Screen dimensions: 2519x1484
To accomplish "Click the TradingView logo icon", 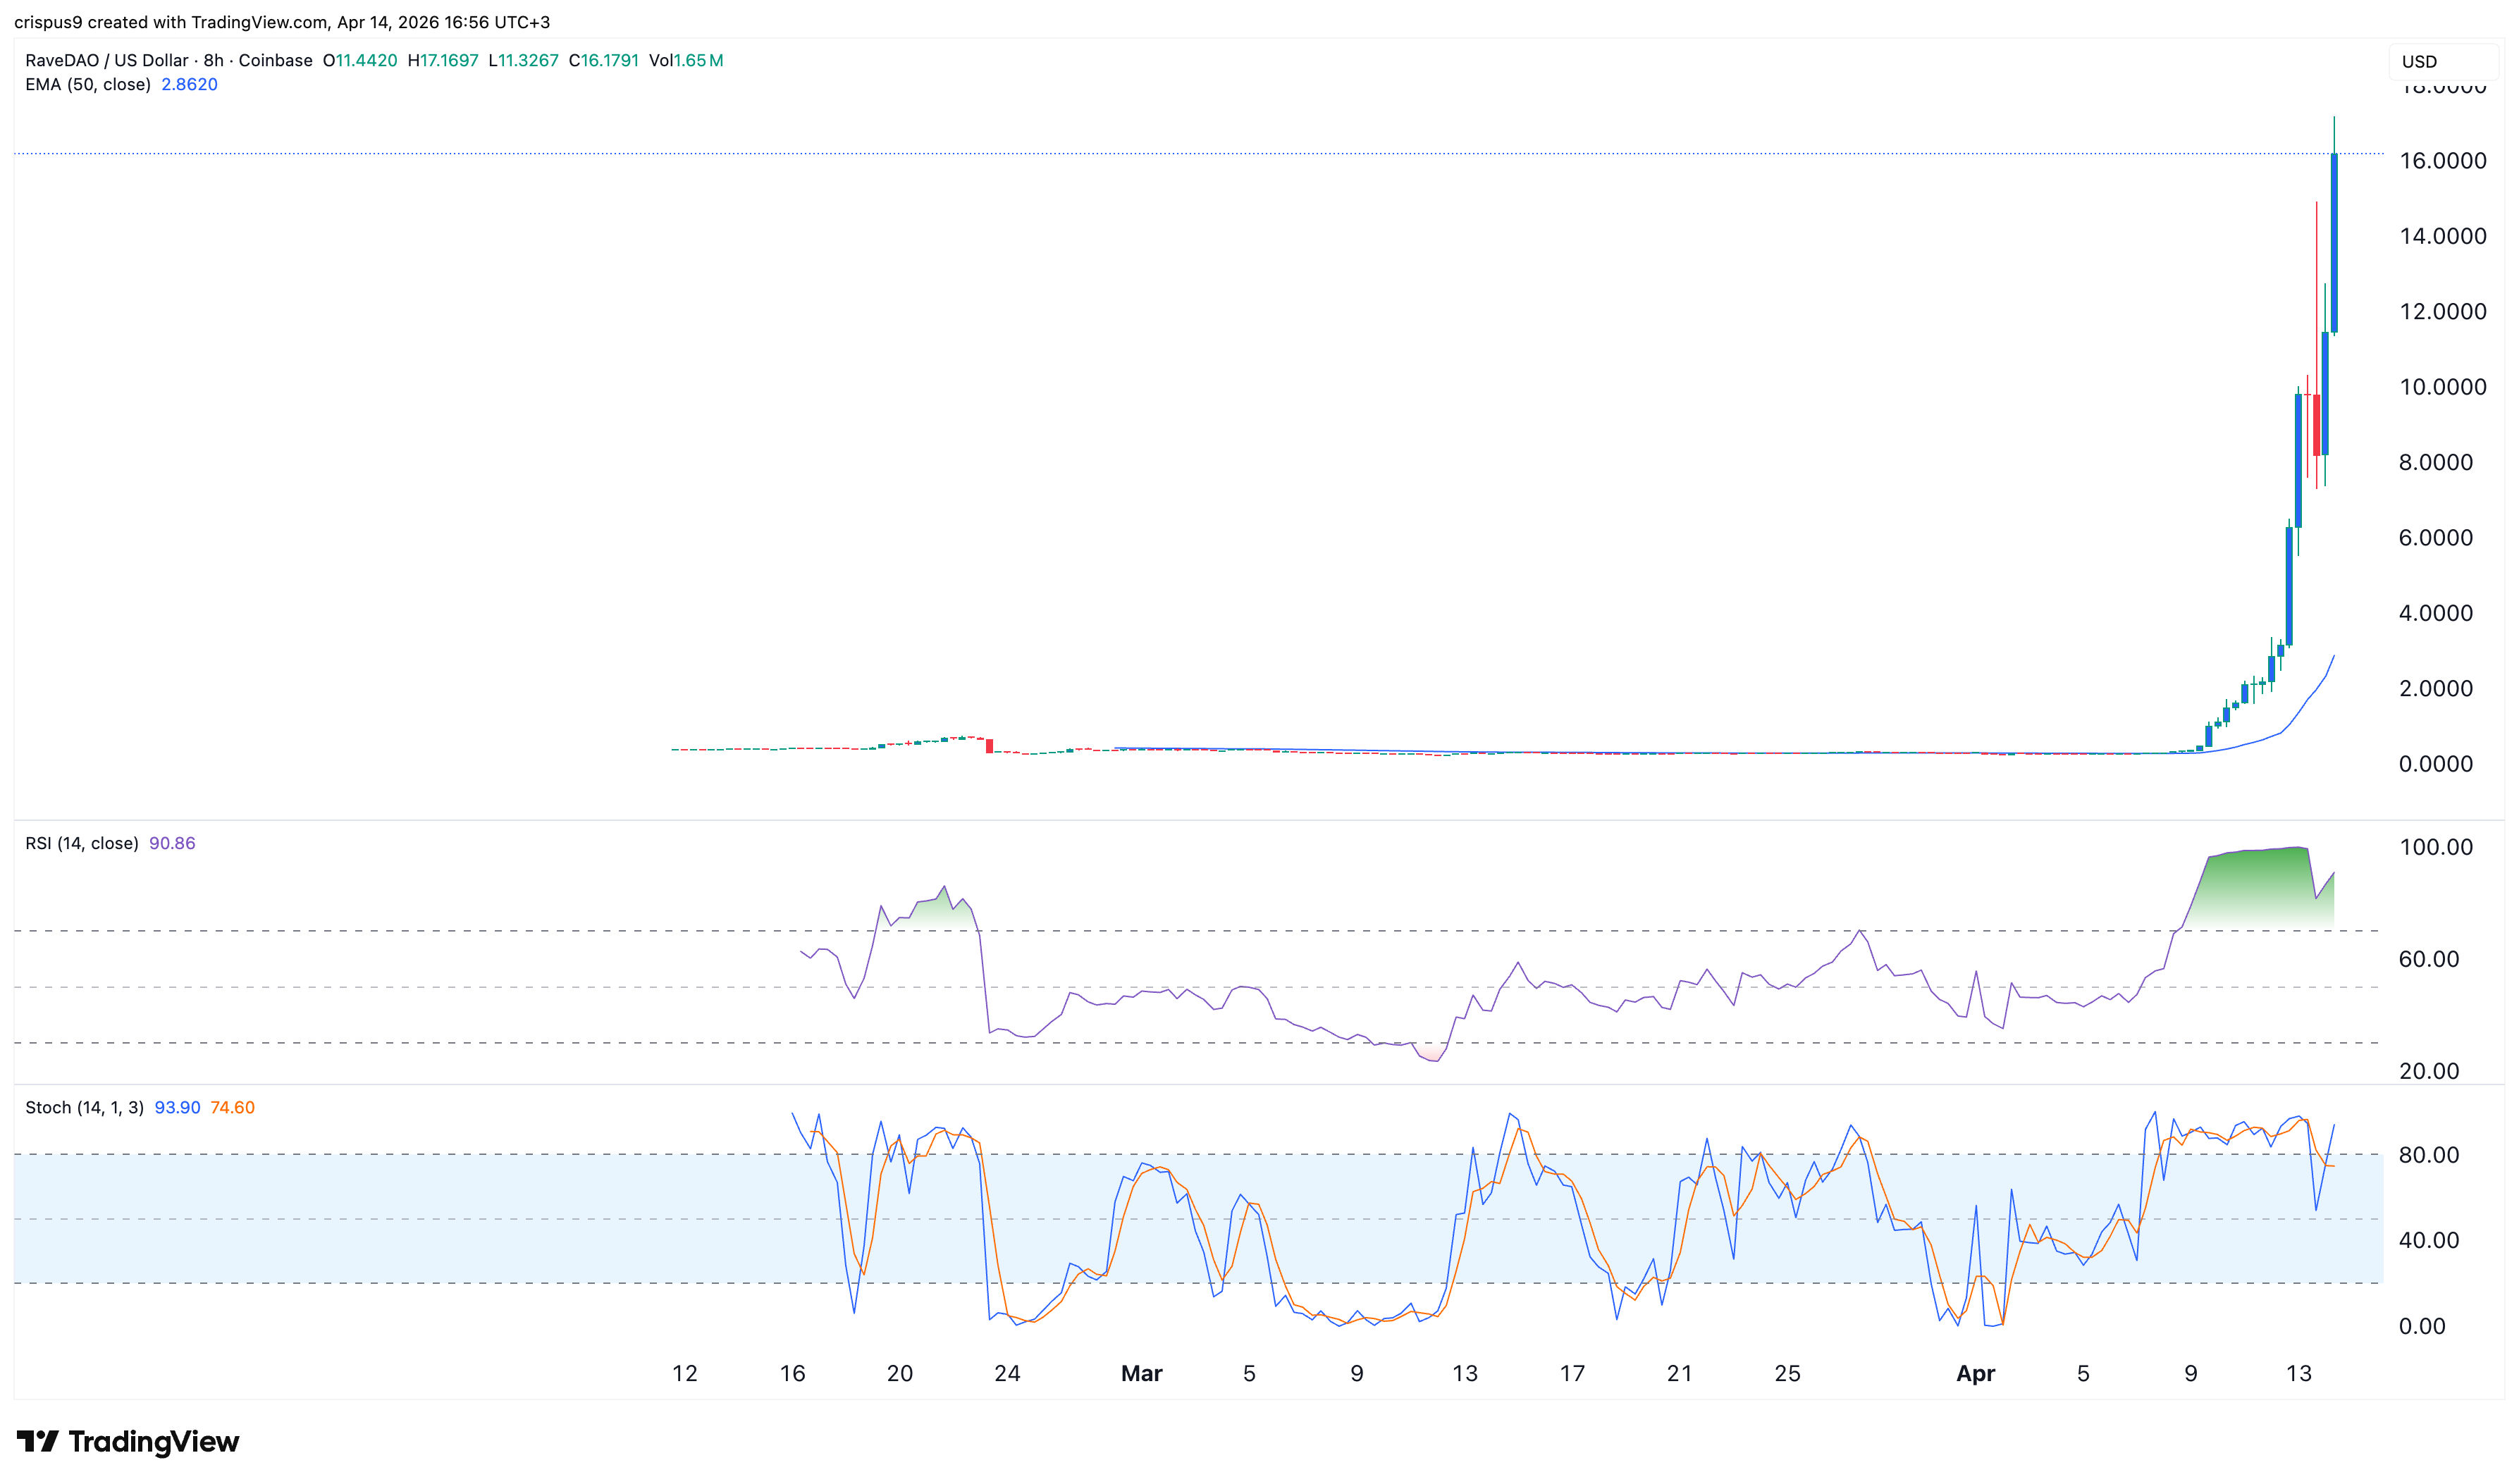I will coord(38,1441).
